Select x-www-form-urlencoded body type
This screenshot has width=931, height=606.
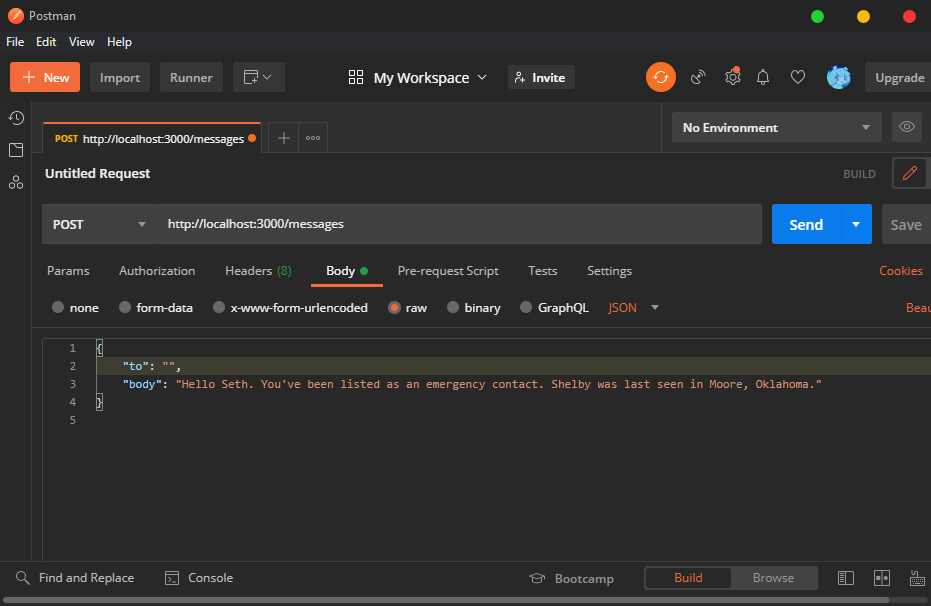click(219, 307)
